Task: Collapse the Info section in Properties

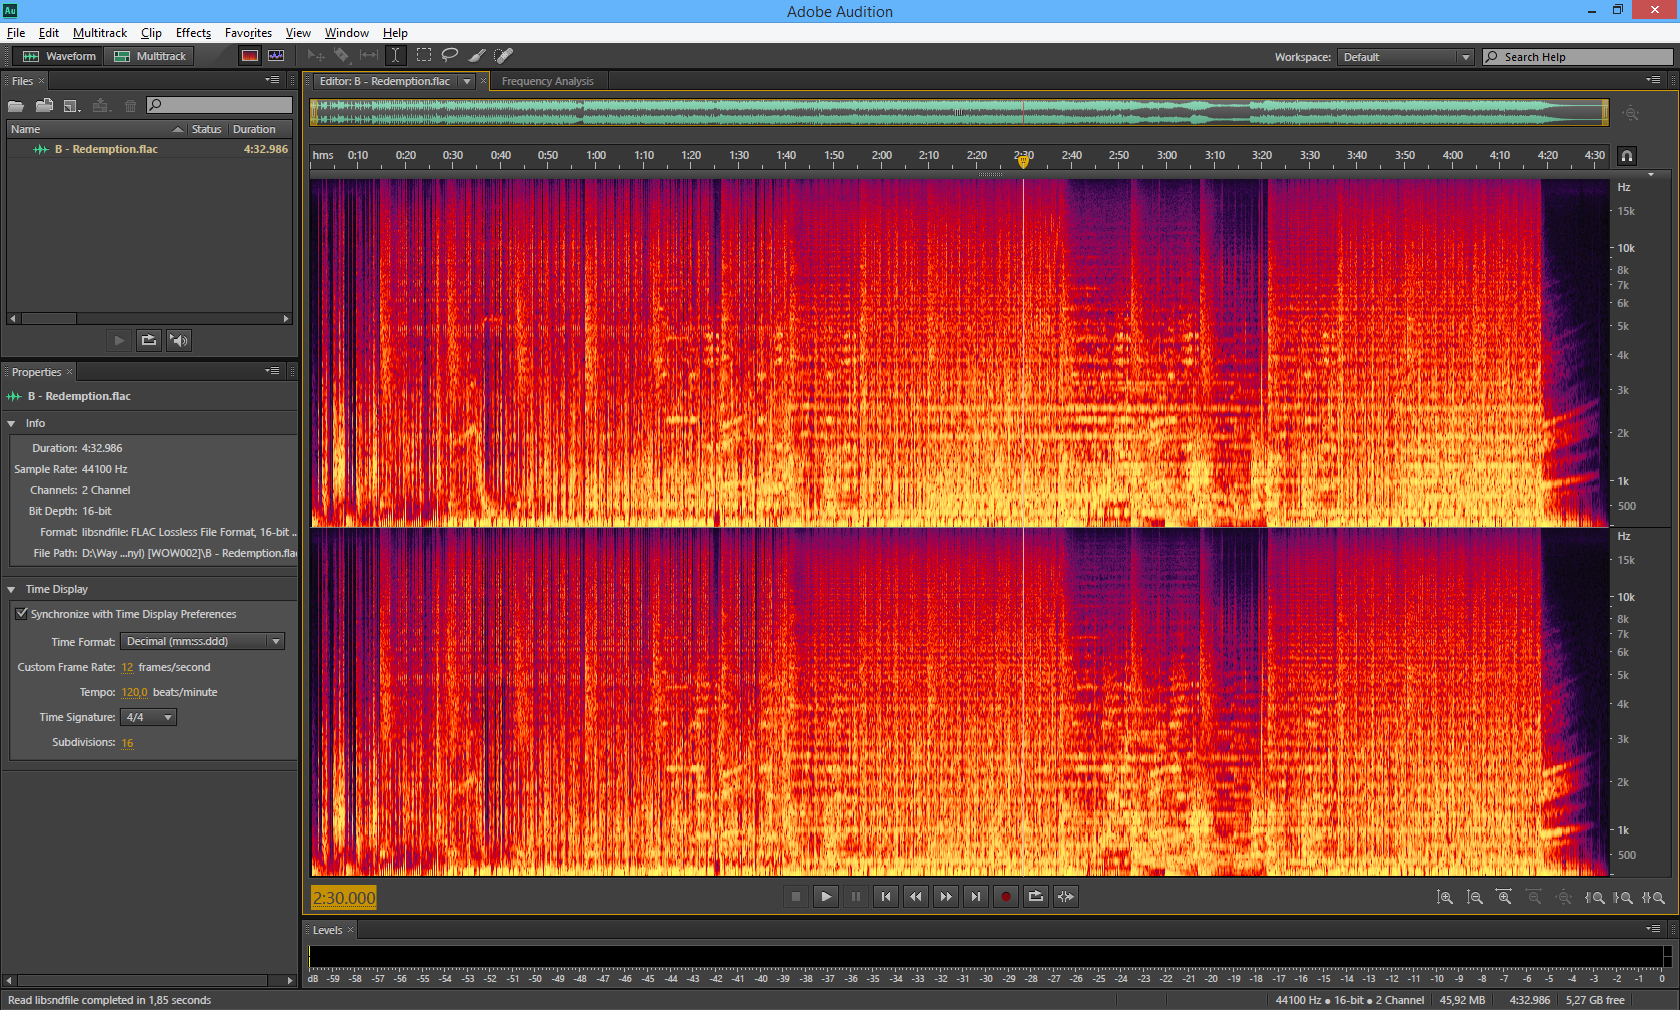Action: [x=12, y=424]
